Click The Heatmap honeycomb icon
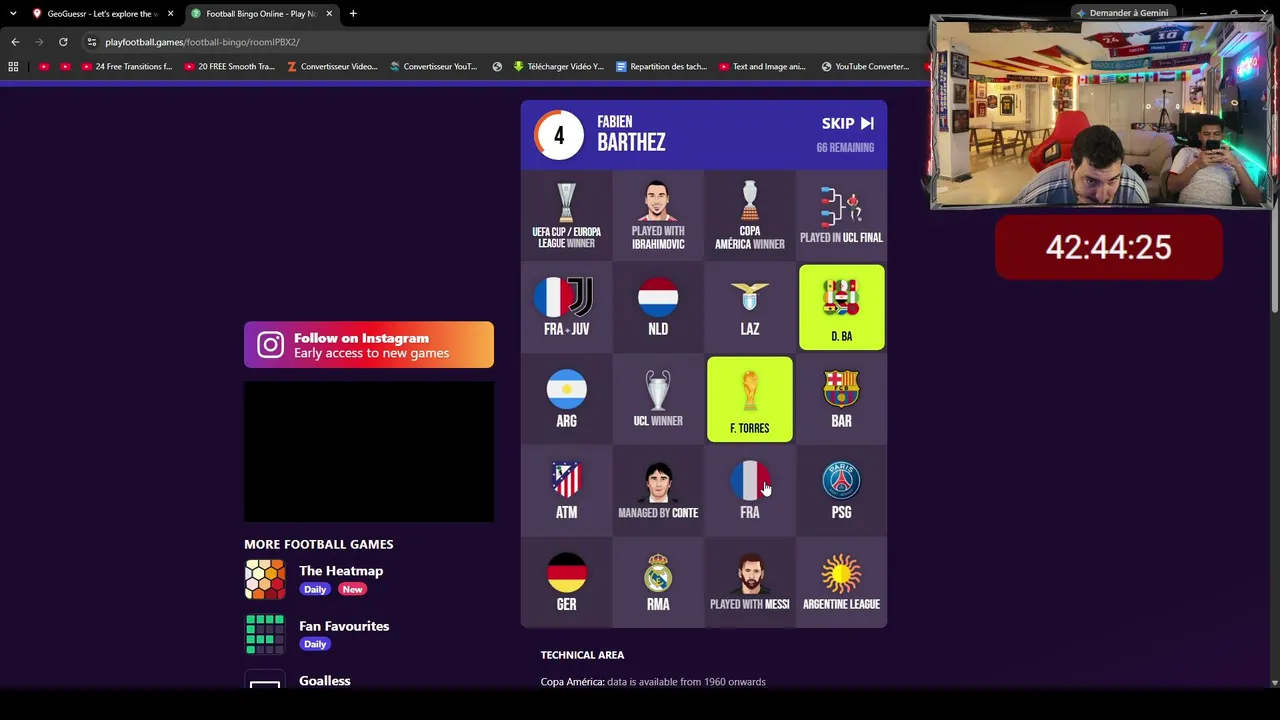This screenshot has height=720, width=1280. point(265,579)
